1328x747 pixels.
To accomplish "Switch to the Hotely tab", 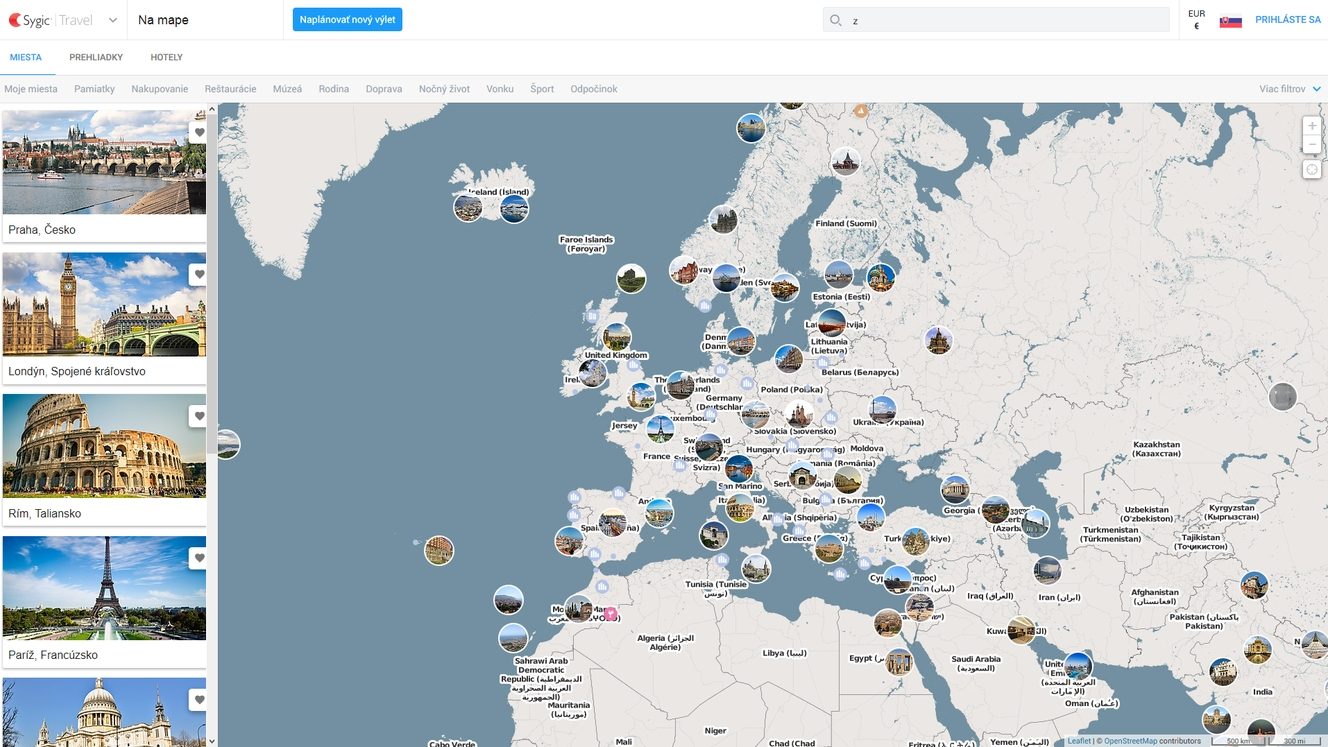I will pos(167,57).
